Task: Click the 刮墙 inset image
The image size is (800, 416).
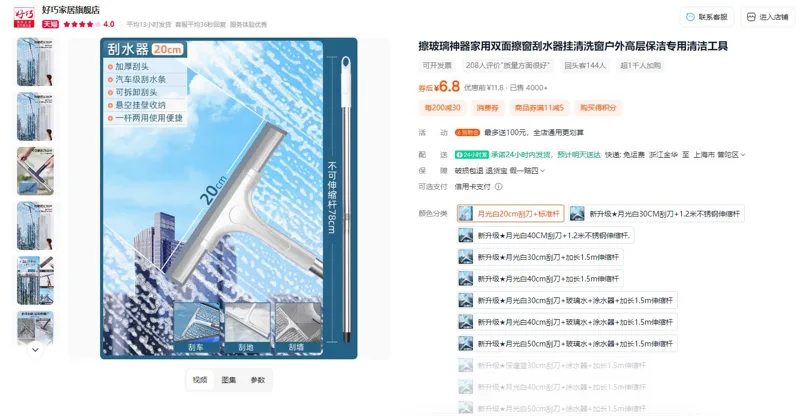Action: [x=297, y=327]
